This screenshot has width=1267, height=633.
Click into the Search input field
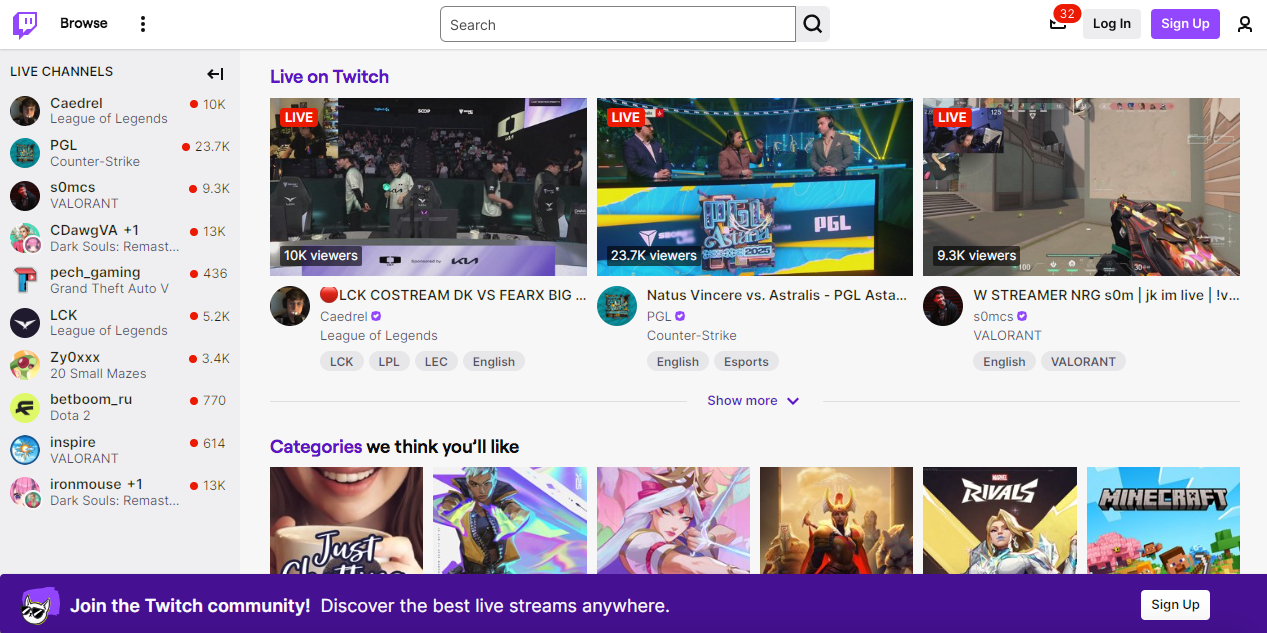click(x=617, y=25)
